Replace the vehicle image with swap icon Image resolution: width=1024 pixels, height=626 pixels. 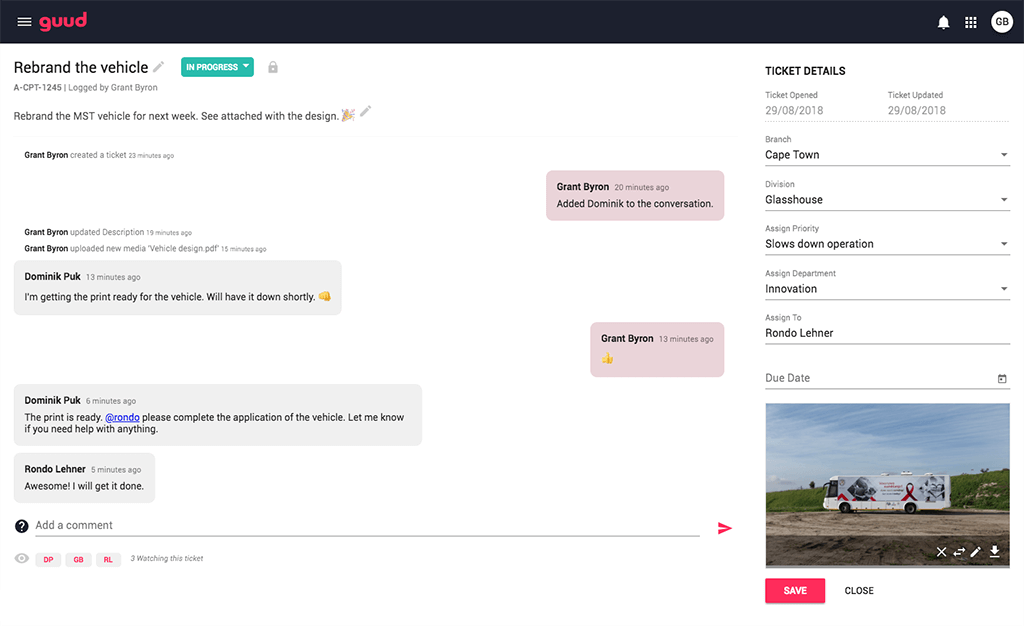pos(959,552)
